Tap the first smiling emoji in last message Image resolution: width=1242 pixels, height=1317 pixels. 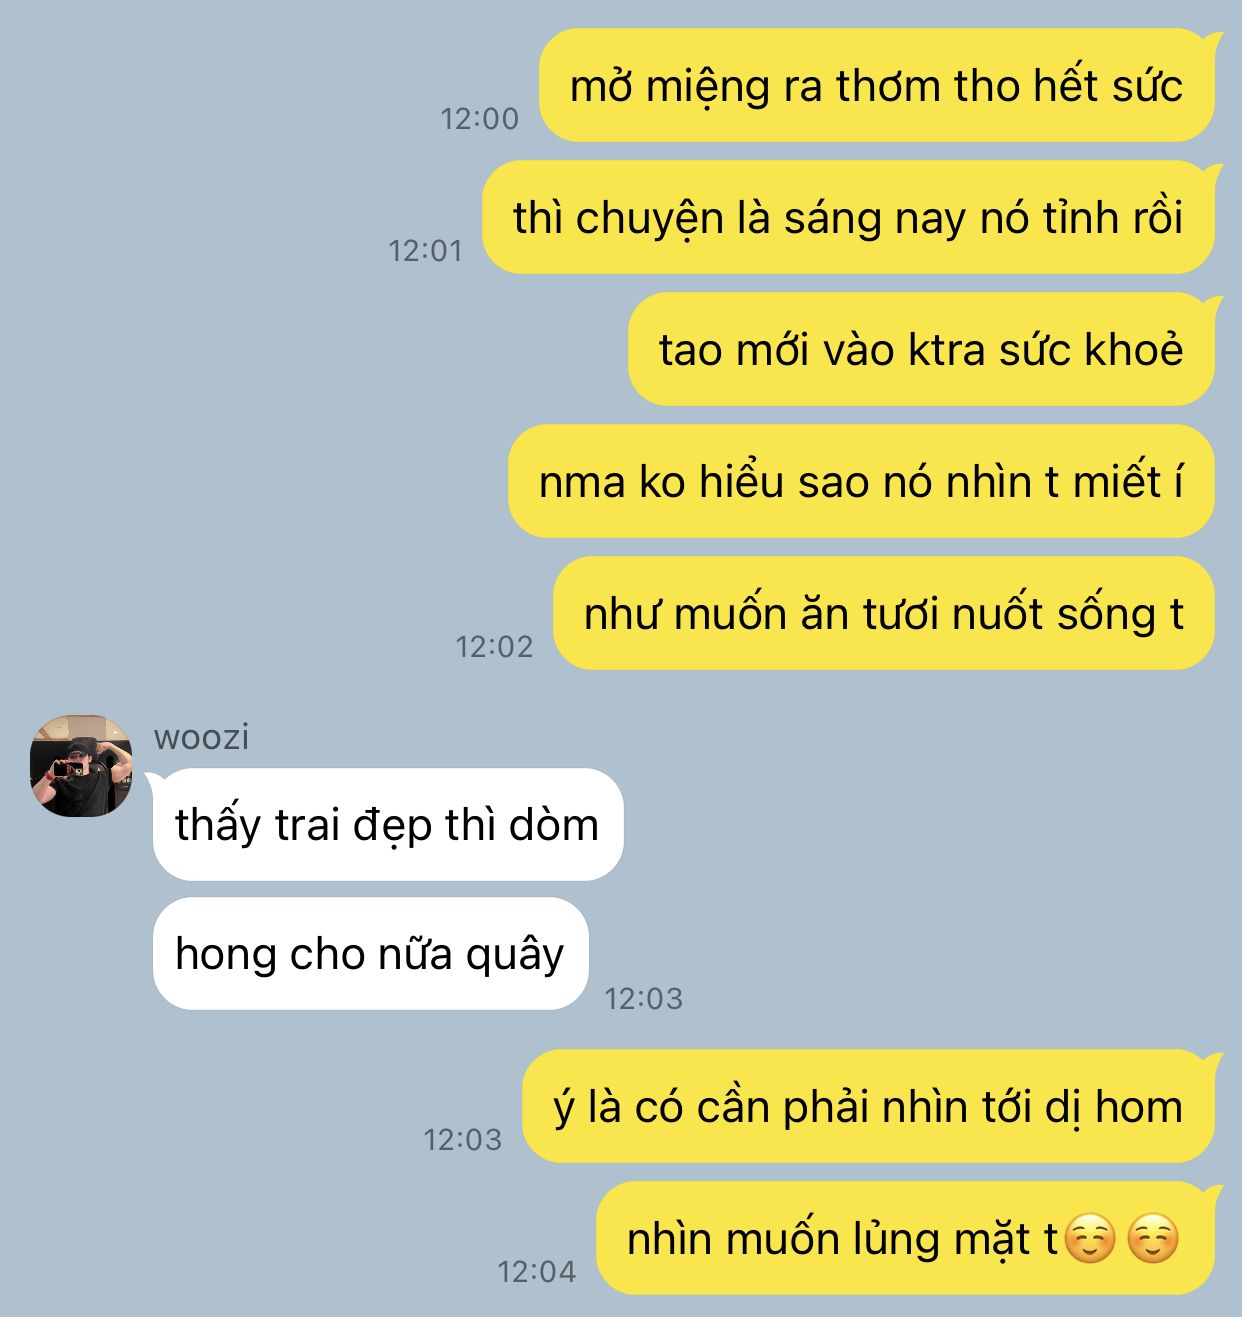[1090, 1240]
